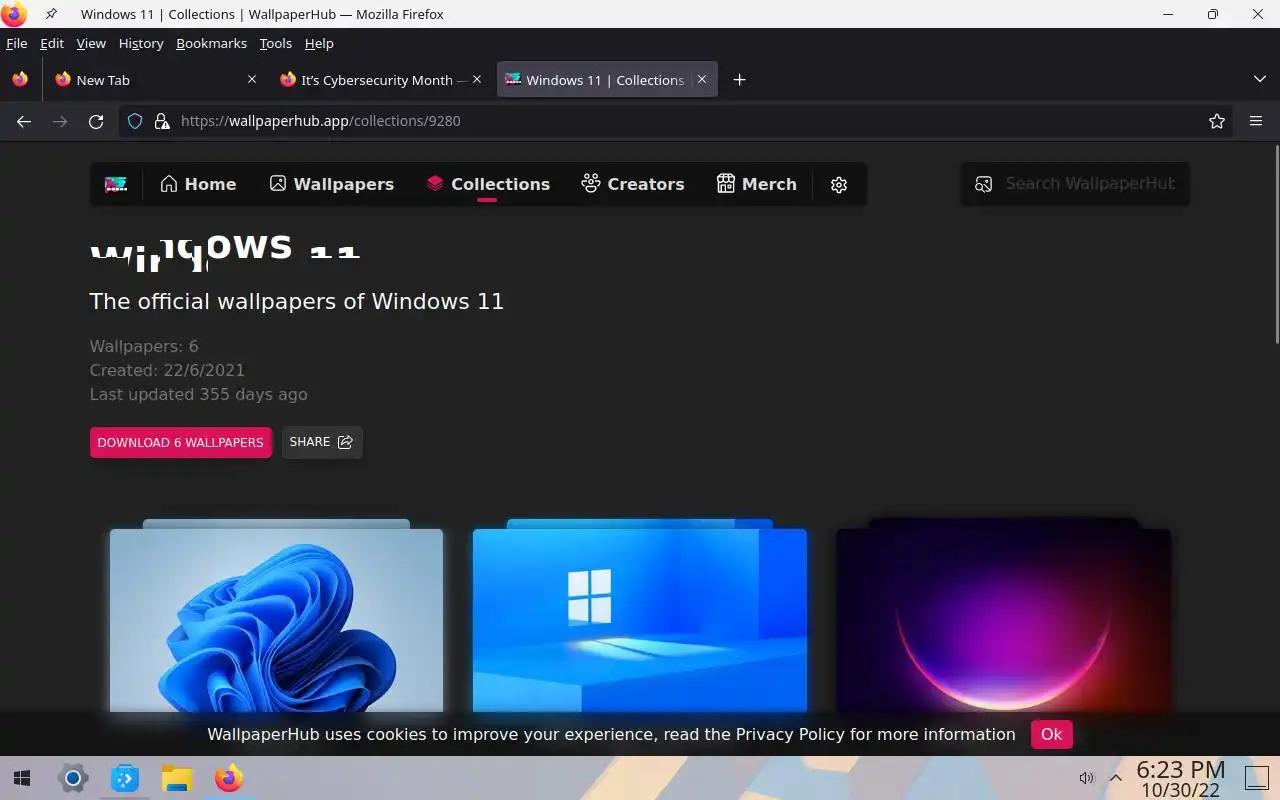Bookmark this page with the star icon
The height and width of the screenshot is (800, 1280).
tap(1217, 121)
